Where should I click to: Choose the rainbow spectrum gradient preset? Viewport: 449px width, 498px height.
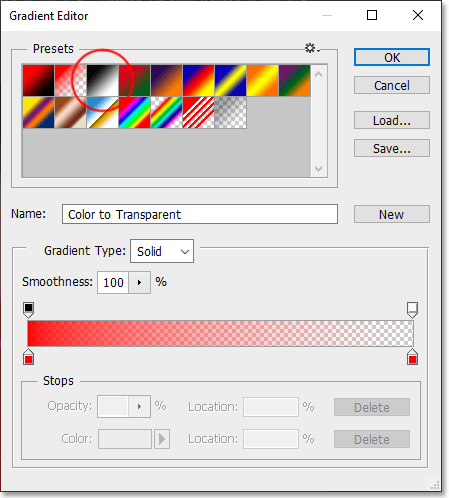(134, 112)
